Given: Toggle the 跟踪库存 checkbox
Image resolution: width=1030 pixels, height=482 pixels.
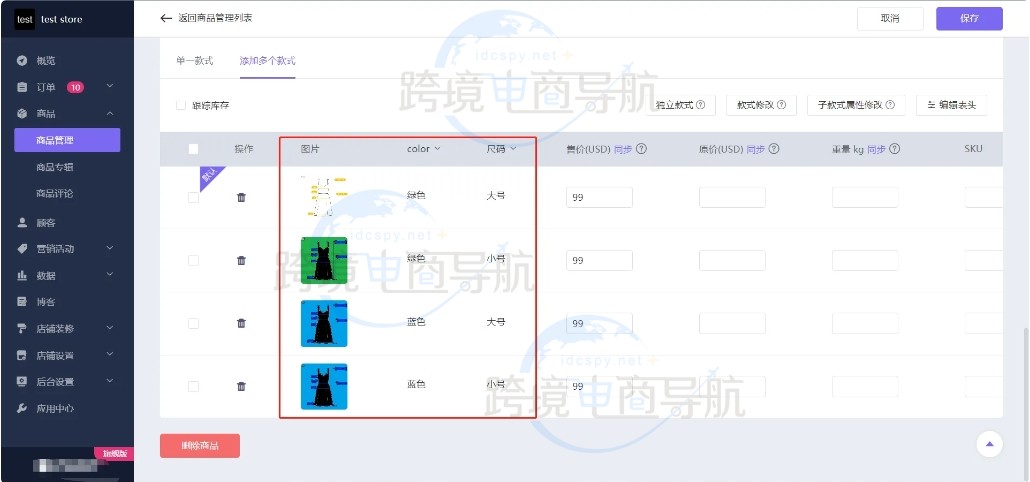Looking at the screenshot, I should point(181,105).
